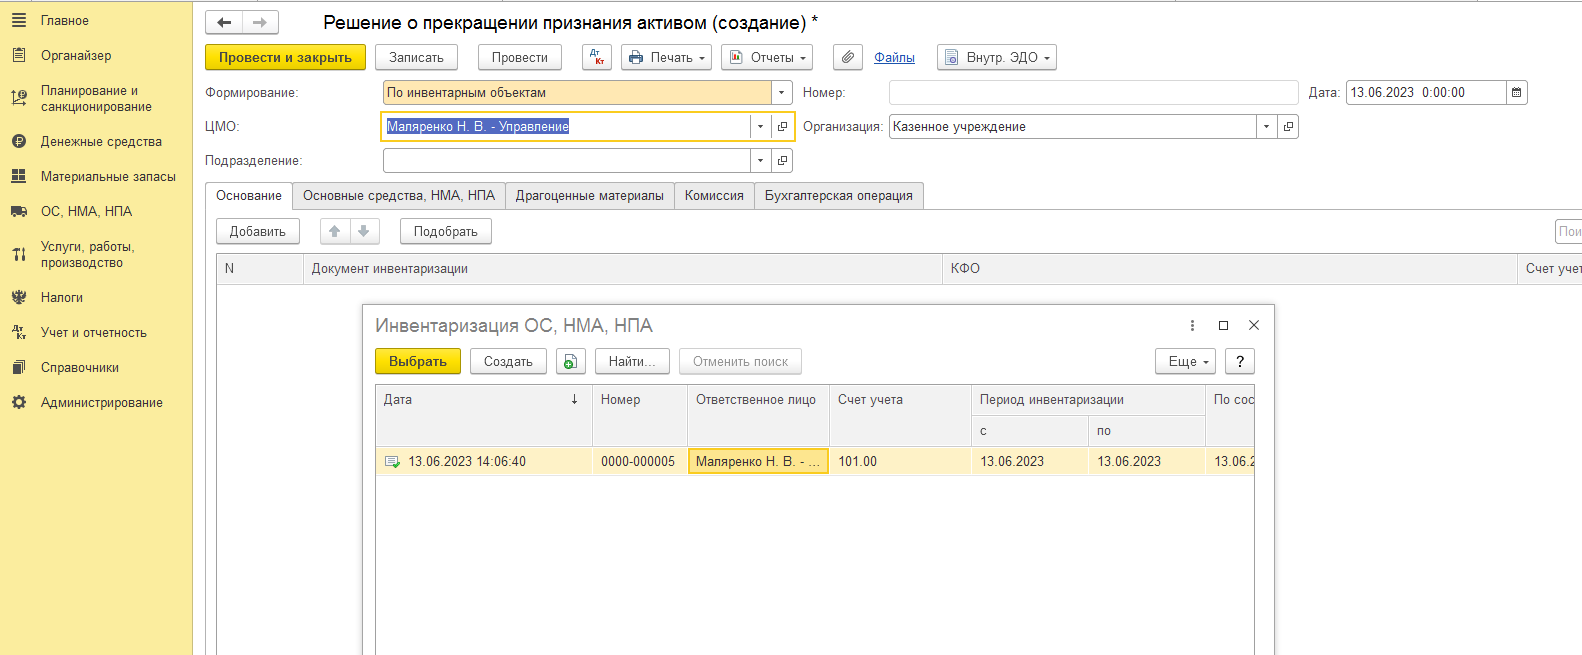Expand the ЦМО dropdown list
Image resolution: width=1582 pixels, height=655 pixels.
tap(761, 127)
